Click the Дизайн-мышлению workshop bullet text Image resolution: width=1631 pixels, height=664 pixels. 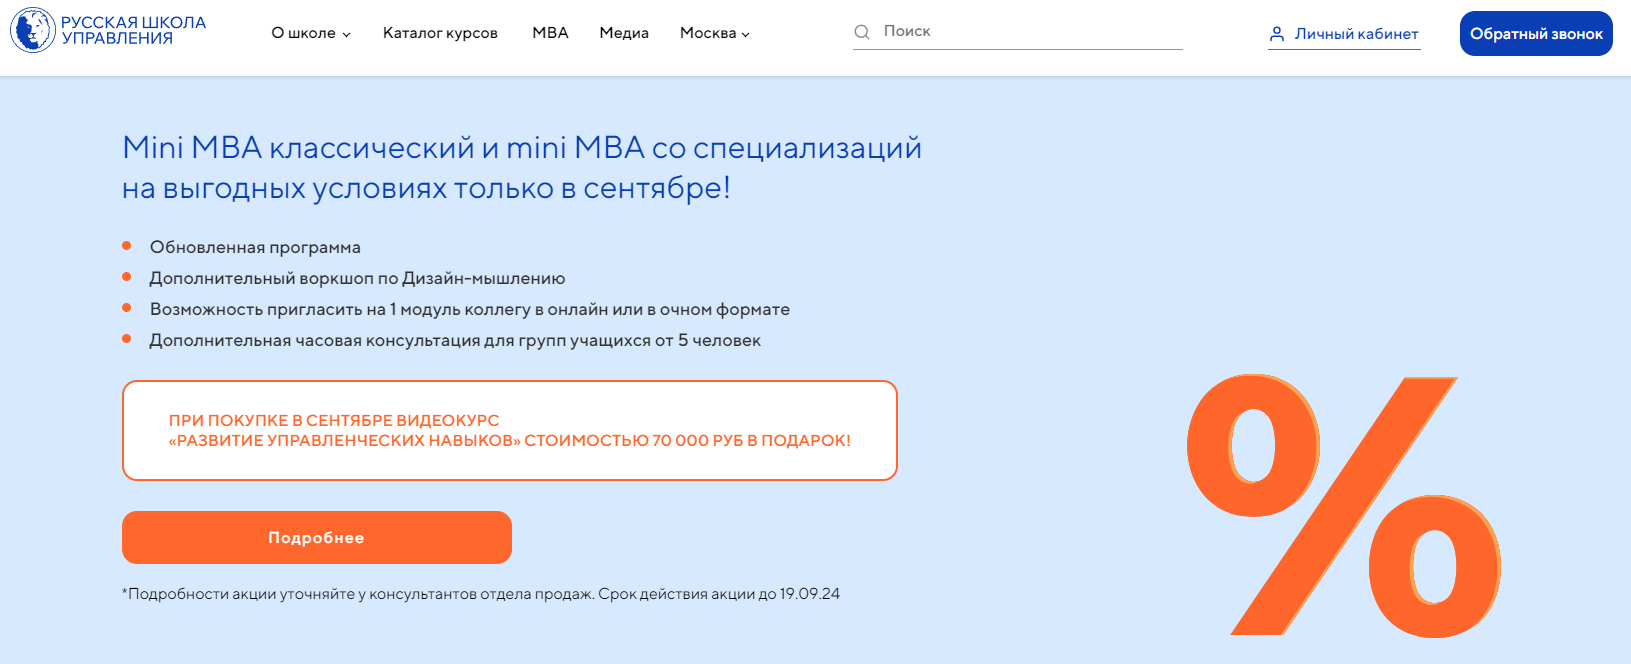(x=357, y=278)
